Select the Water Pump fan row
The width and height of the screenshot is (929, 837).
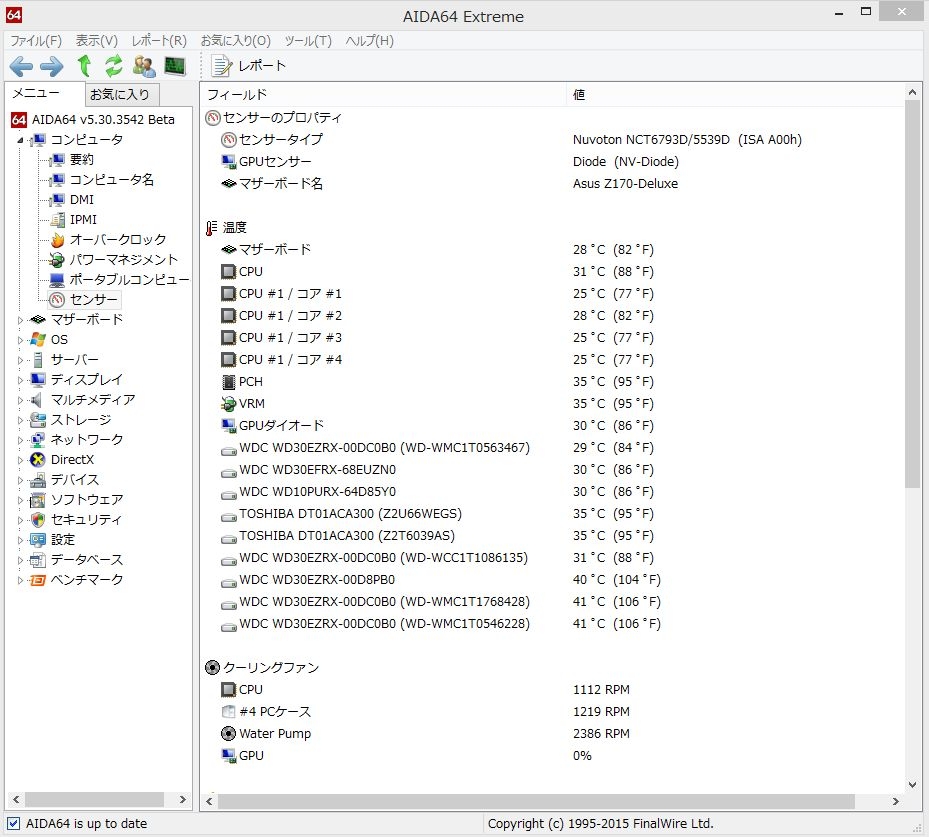coord(275,734)
